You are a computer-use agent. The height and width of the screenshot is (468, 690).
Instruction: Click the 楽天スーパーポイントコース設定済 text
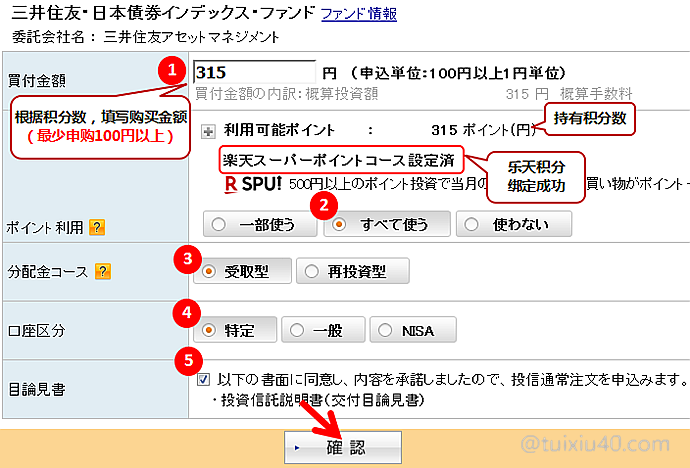coord(338,160)
